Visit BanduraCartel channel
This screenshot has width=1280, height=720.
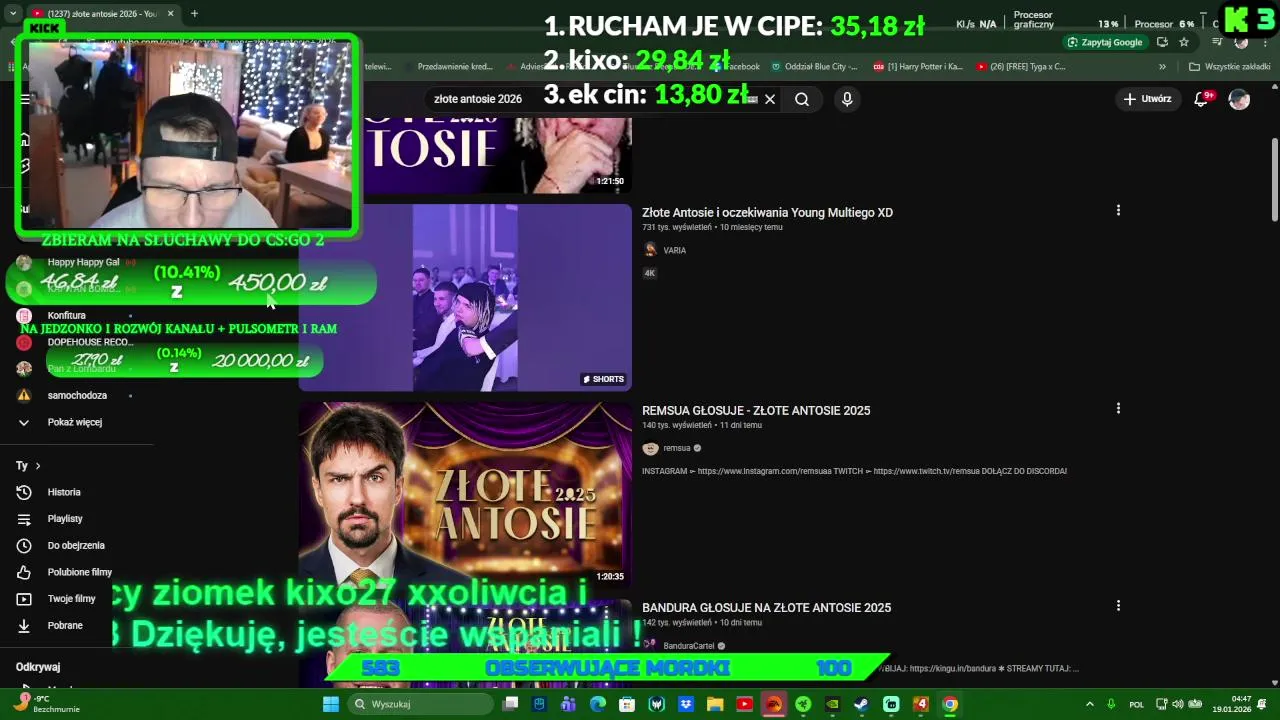pyautogui.click(x=689, y=646)
